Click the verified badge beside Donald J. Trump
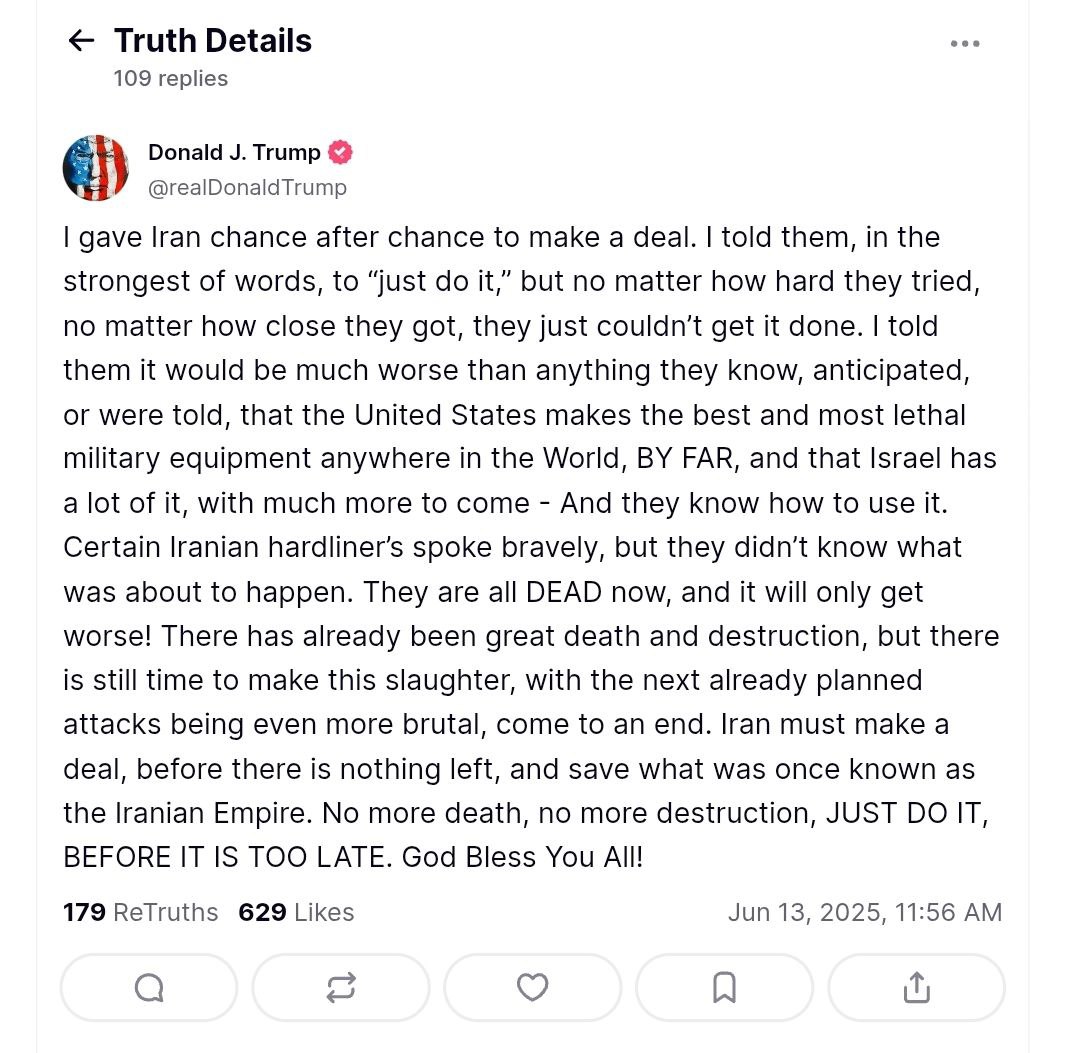The width and height of the screenshot is (1080, 1053). pos(341,153)
